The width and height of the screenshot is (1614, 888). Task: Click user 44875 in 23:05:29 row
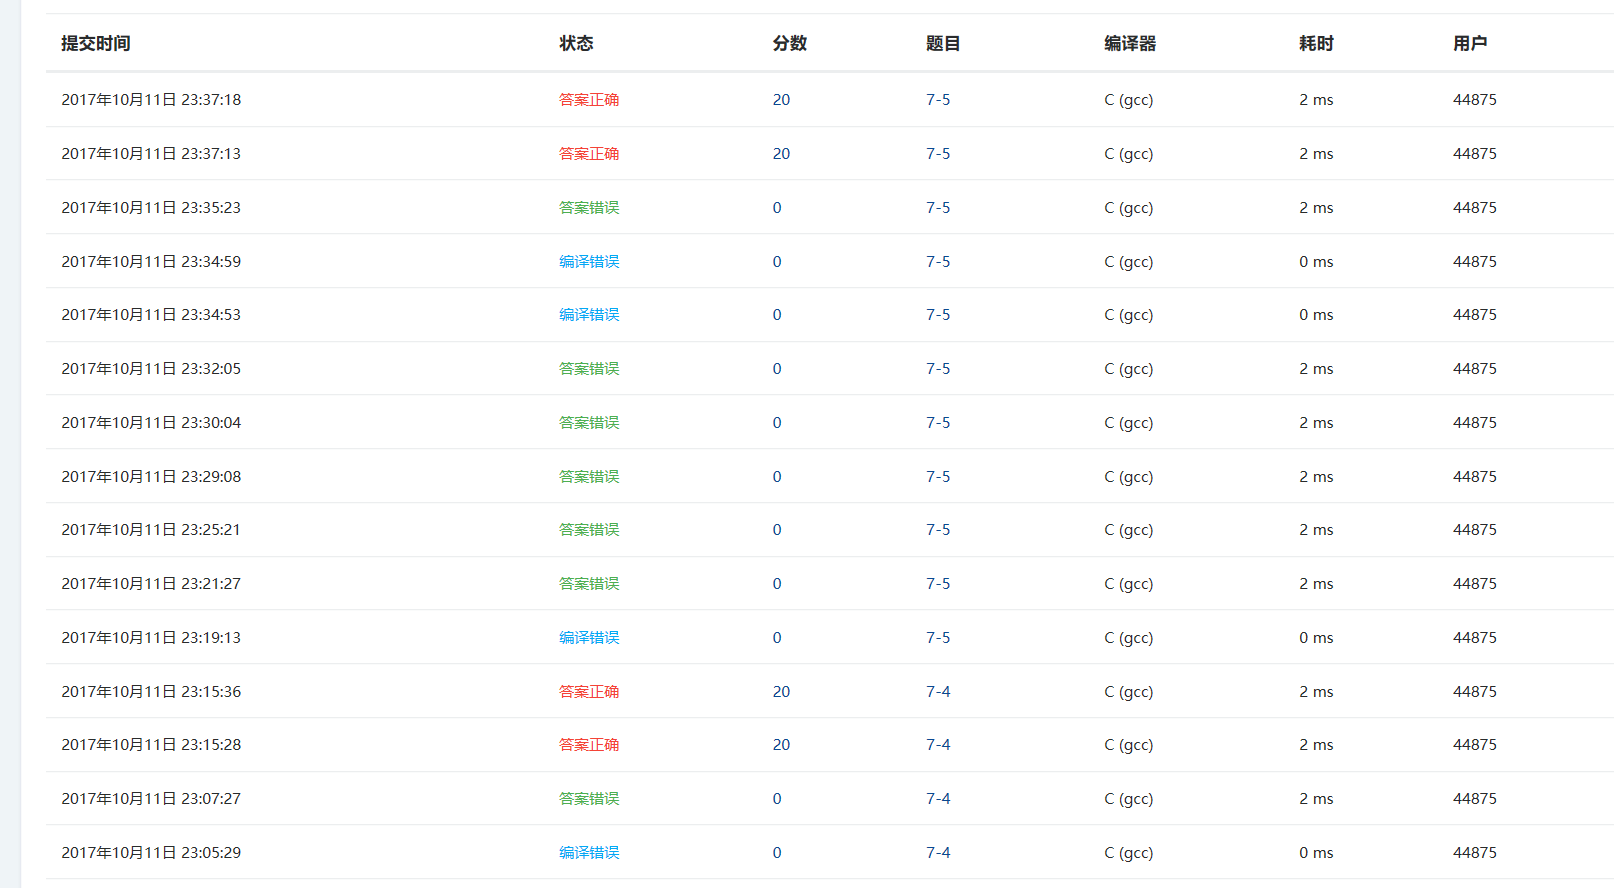point(1475,853)
